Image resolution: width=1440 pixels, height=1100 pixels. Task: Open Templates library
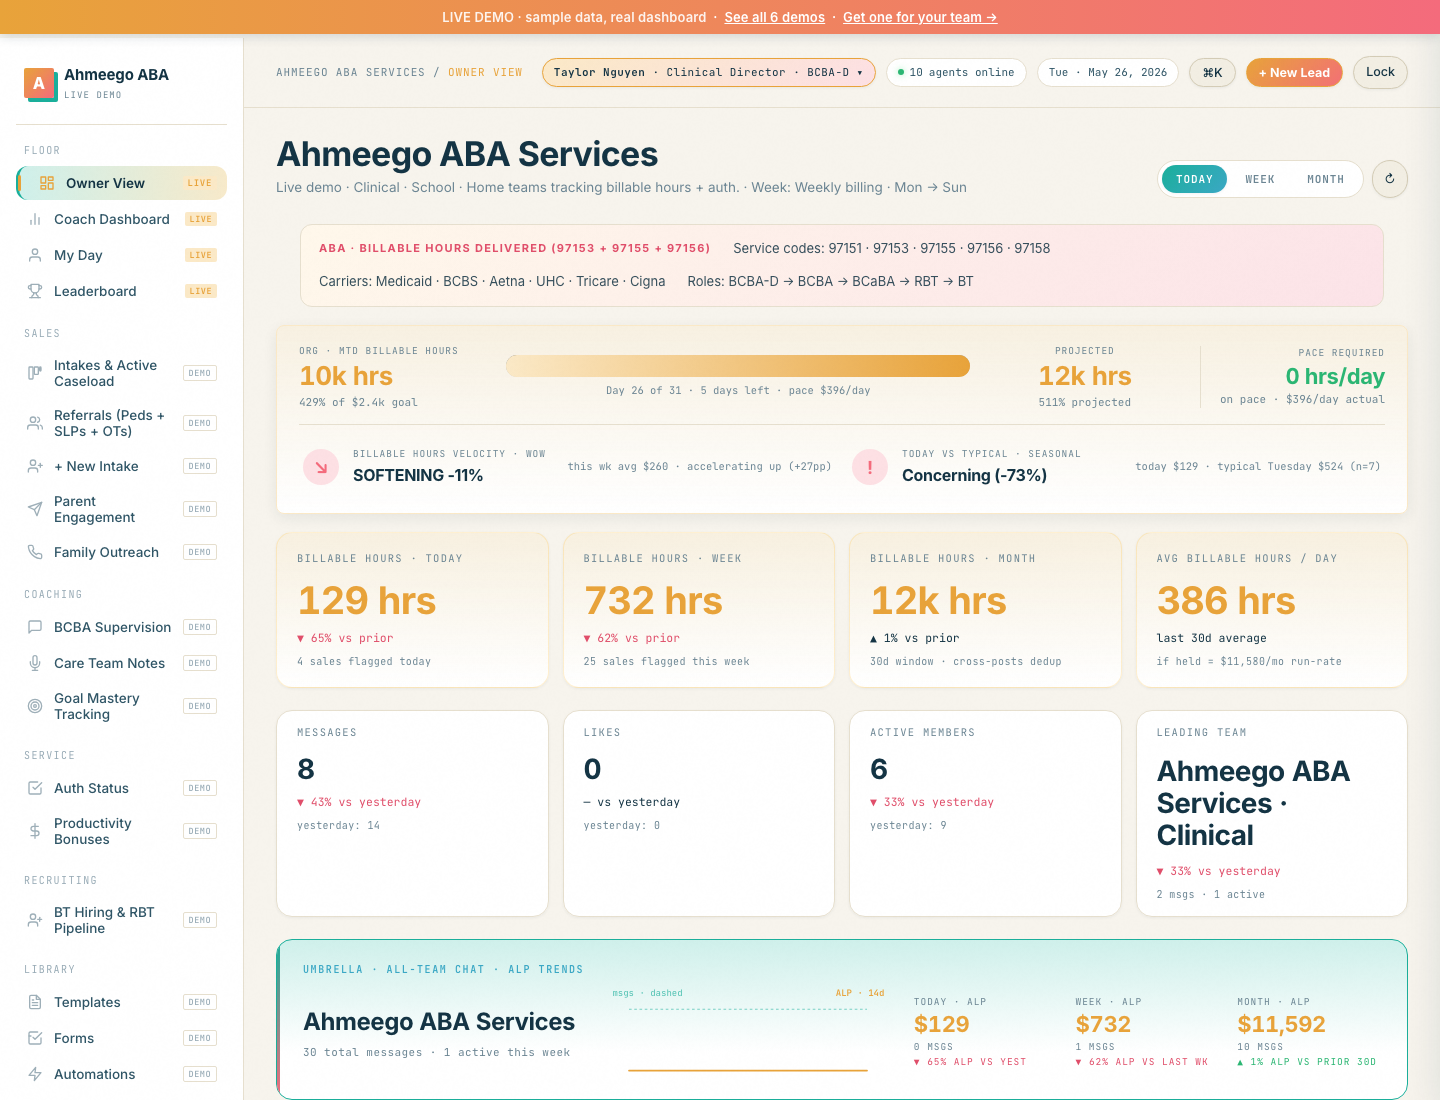(x=122, y=1002)
